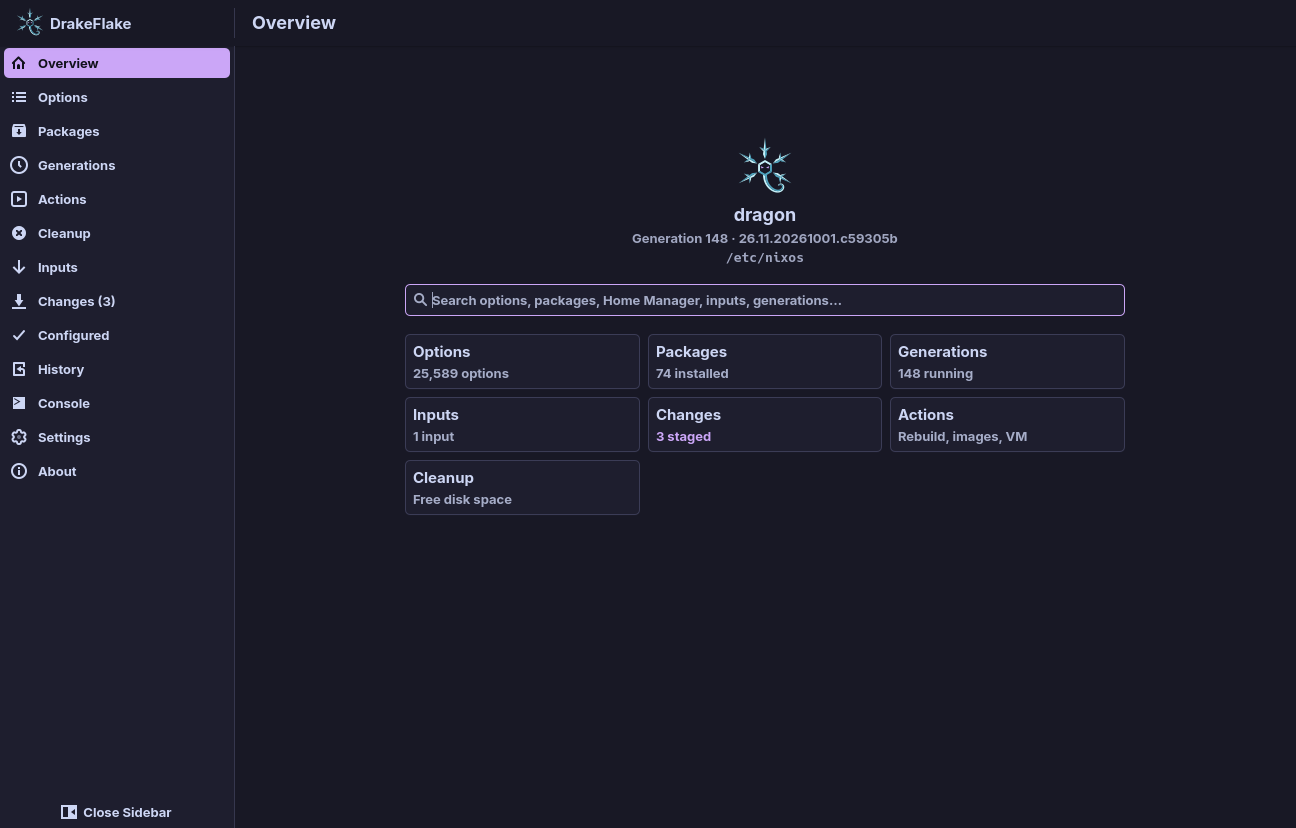Click the Changes (3) download icon
The height and width of the screenshot is (828, 1296).
(x=19, y=301)
